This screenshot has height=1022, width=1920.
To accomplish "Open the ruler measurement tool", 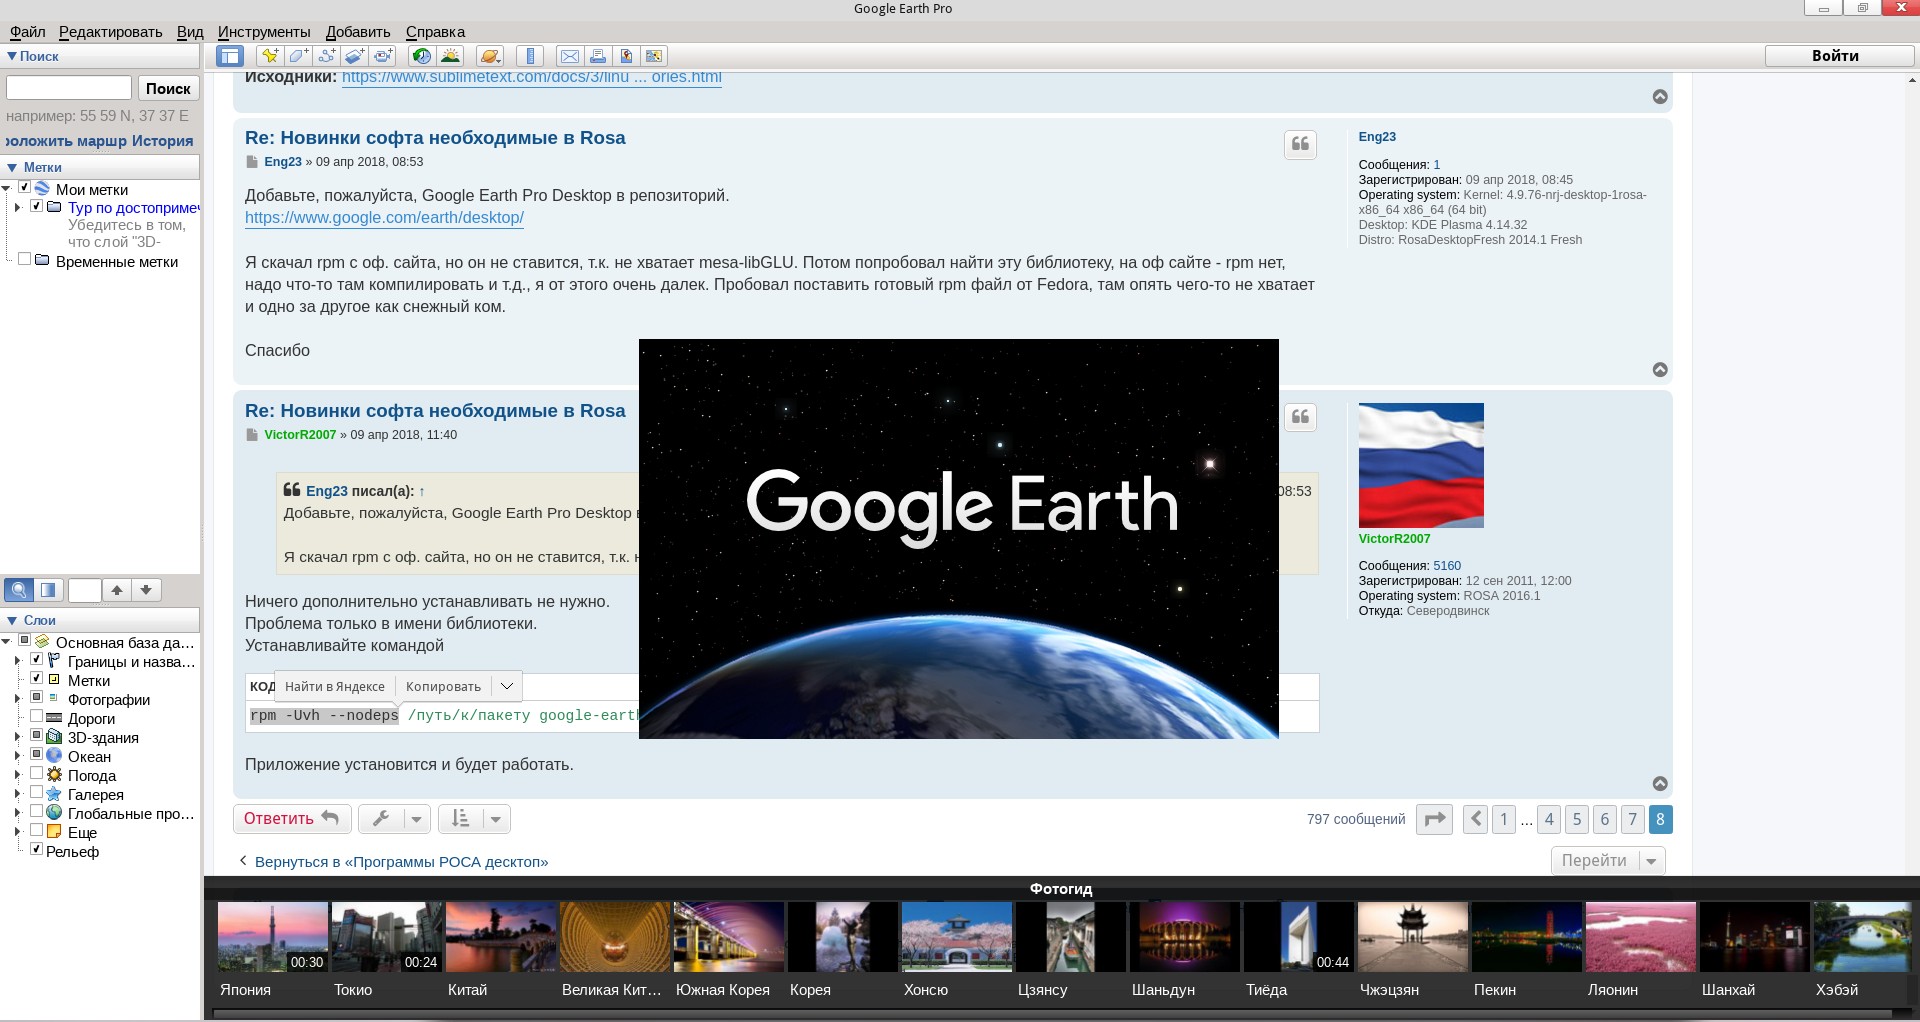I will (530, 56).
